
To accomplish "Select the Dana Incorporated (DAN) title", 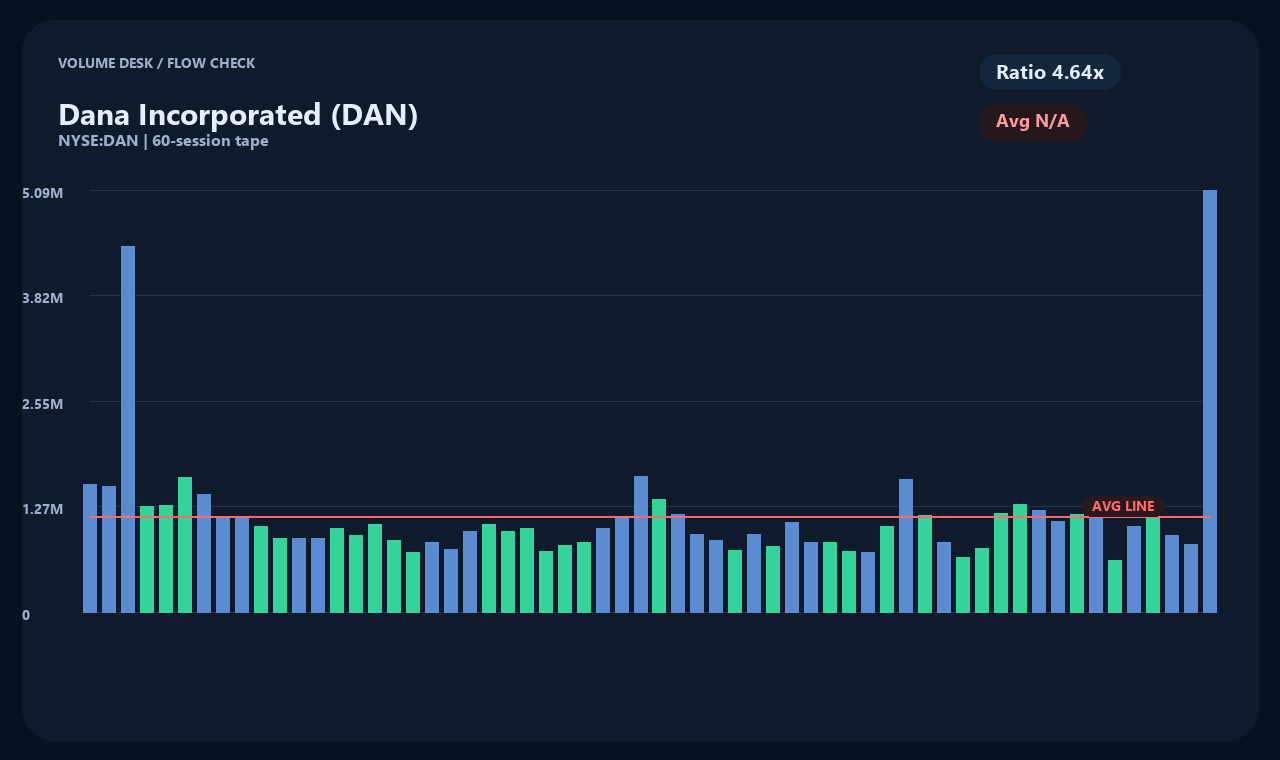I will tap(238, 114).
